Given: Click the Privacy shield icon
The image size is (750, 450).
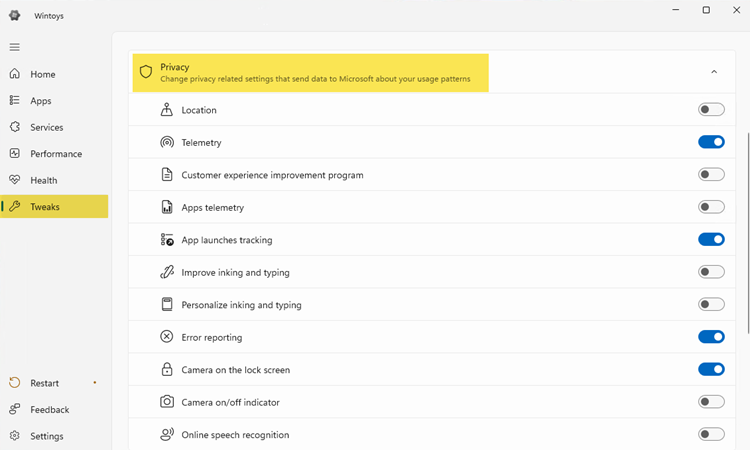Looking at the screenshot, I should [x=146, y=72].
